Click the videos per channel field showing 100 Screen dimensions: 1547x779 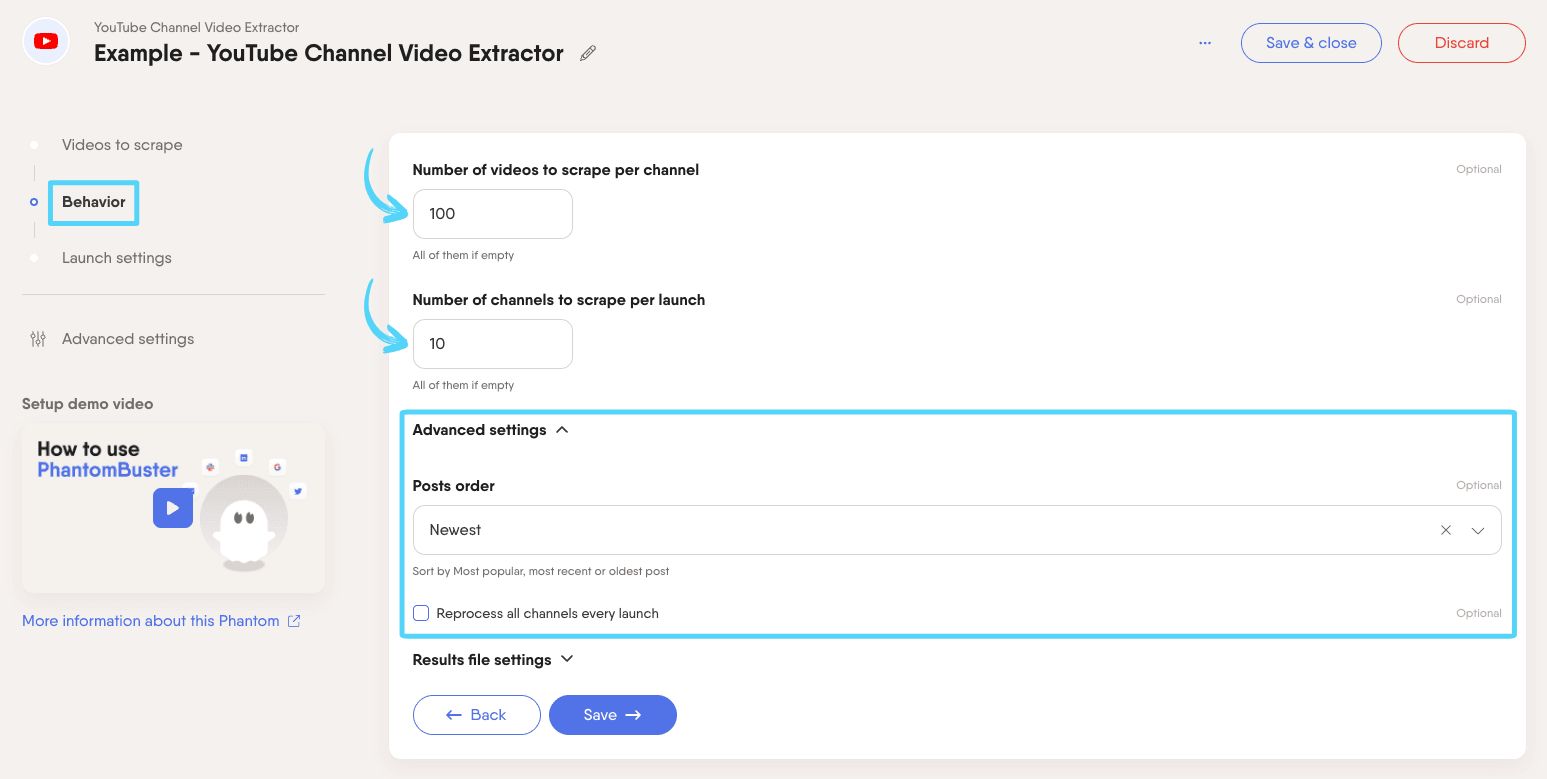(x=493, y=214)
